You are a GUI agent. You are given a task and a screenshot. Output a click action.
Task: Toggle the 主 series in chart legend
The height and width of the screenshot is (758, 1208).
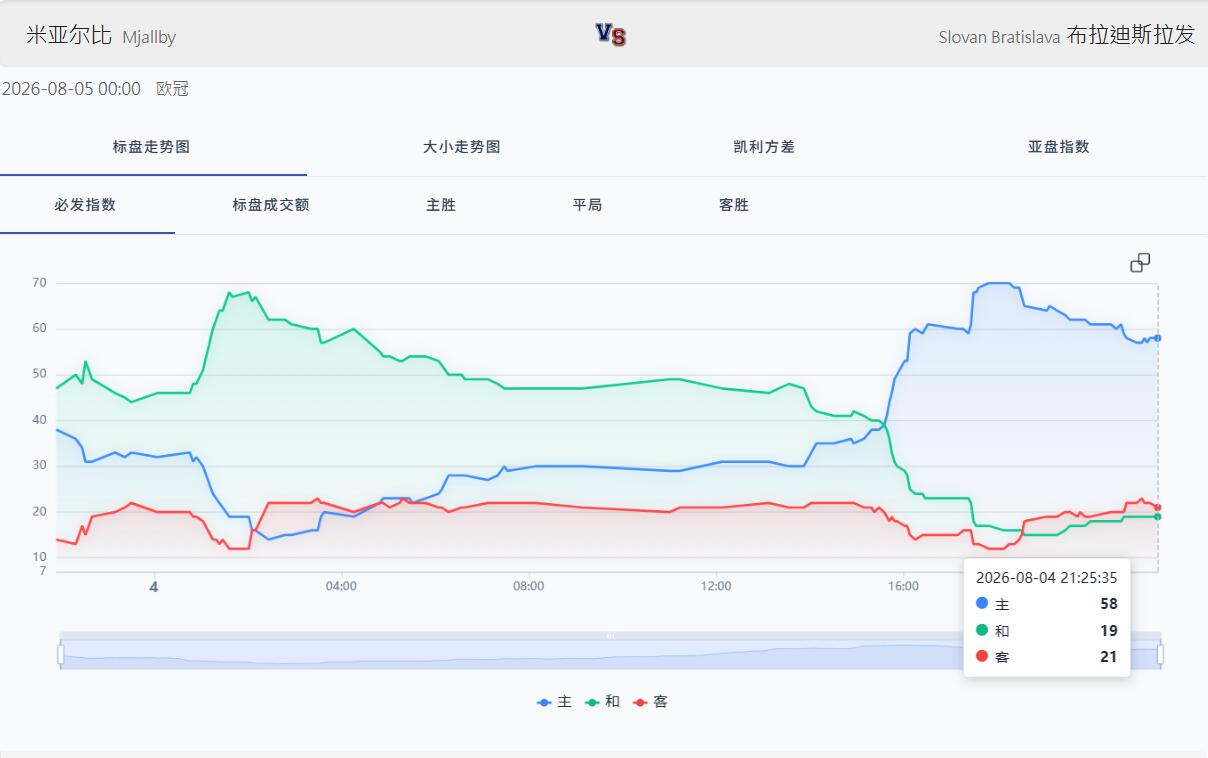555,702
